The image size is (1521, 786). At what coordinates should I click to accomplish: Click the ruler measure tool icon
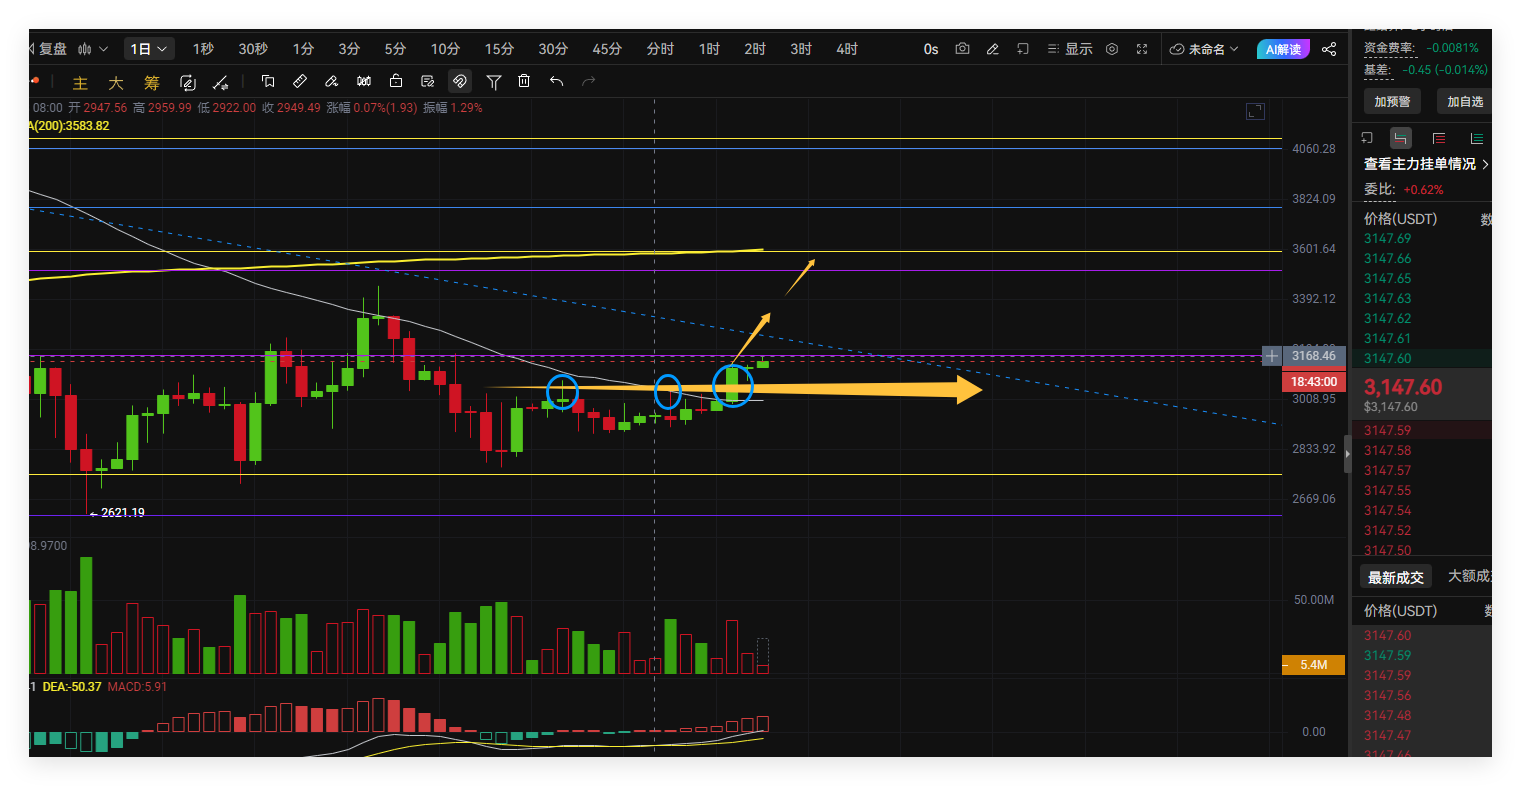[x=300, y=81]
